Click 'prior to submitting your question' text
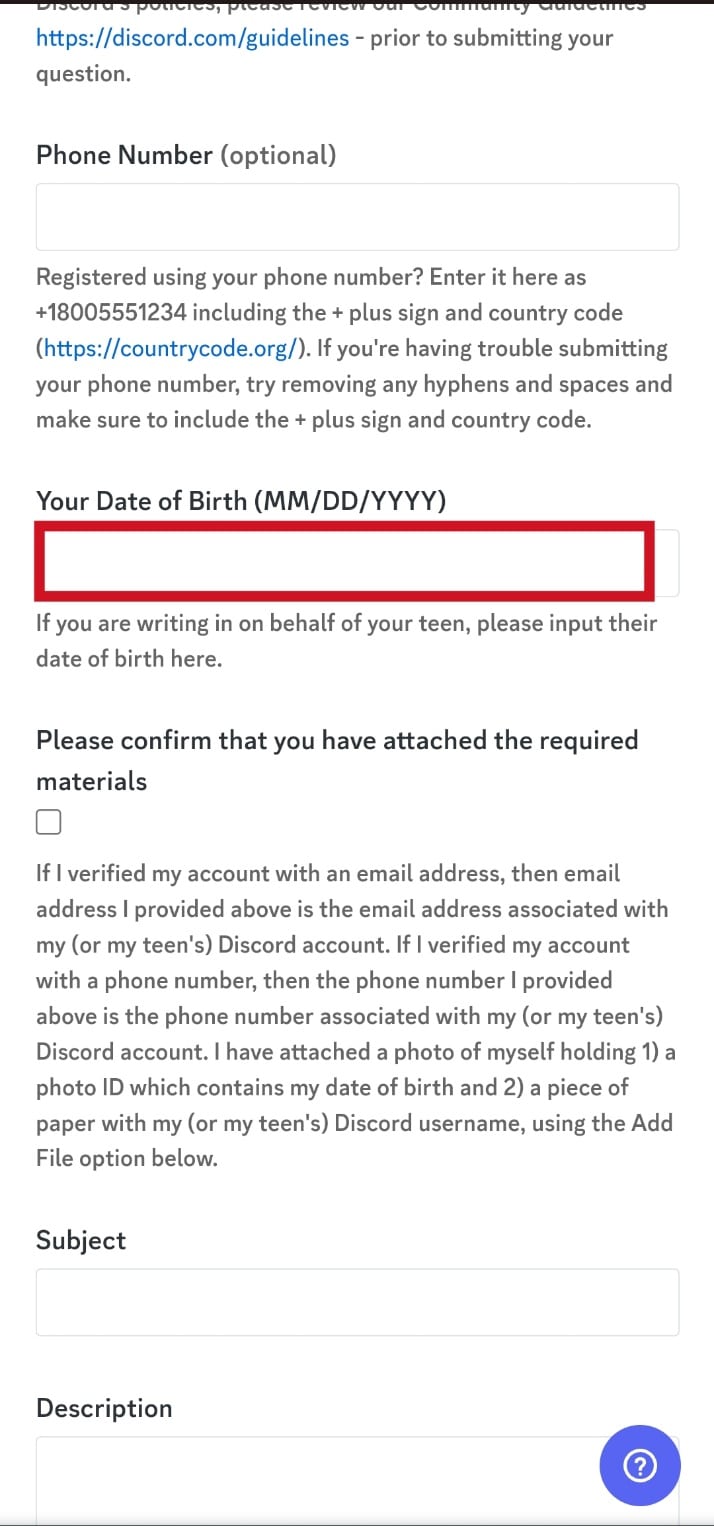Viewport: 714px width, 1526px height. pos(490,38)
